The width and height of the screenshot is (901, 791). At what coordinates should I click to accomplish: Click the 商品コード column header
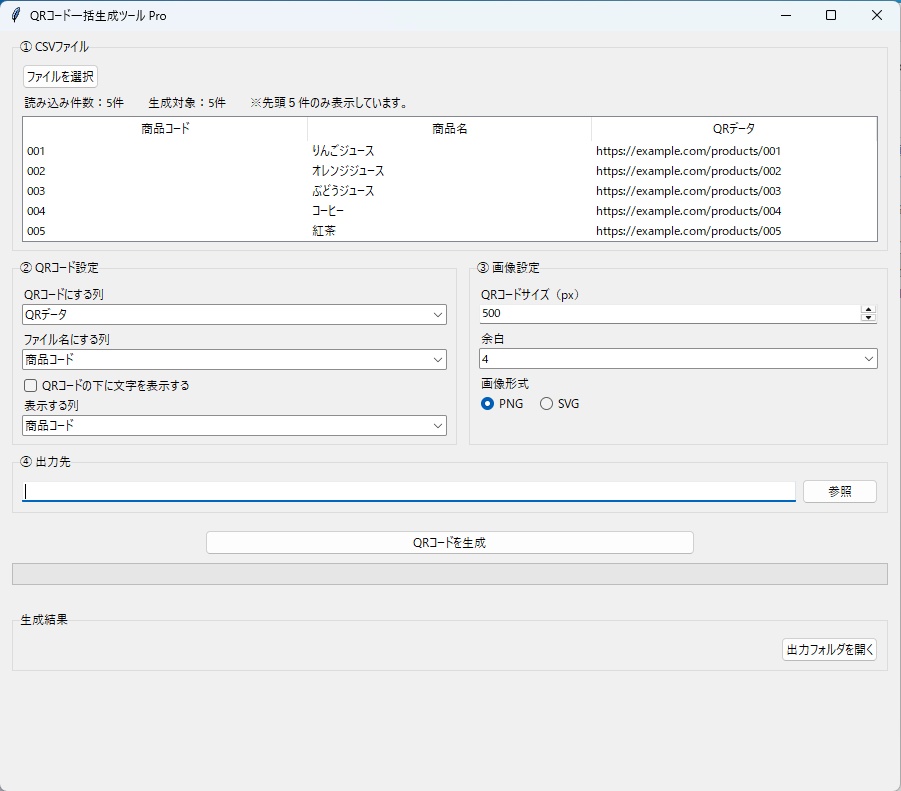pyautogui.click(x=165, y=129)
